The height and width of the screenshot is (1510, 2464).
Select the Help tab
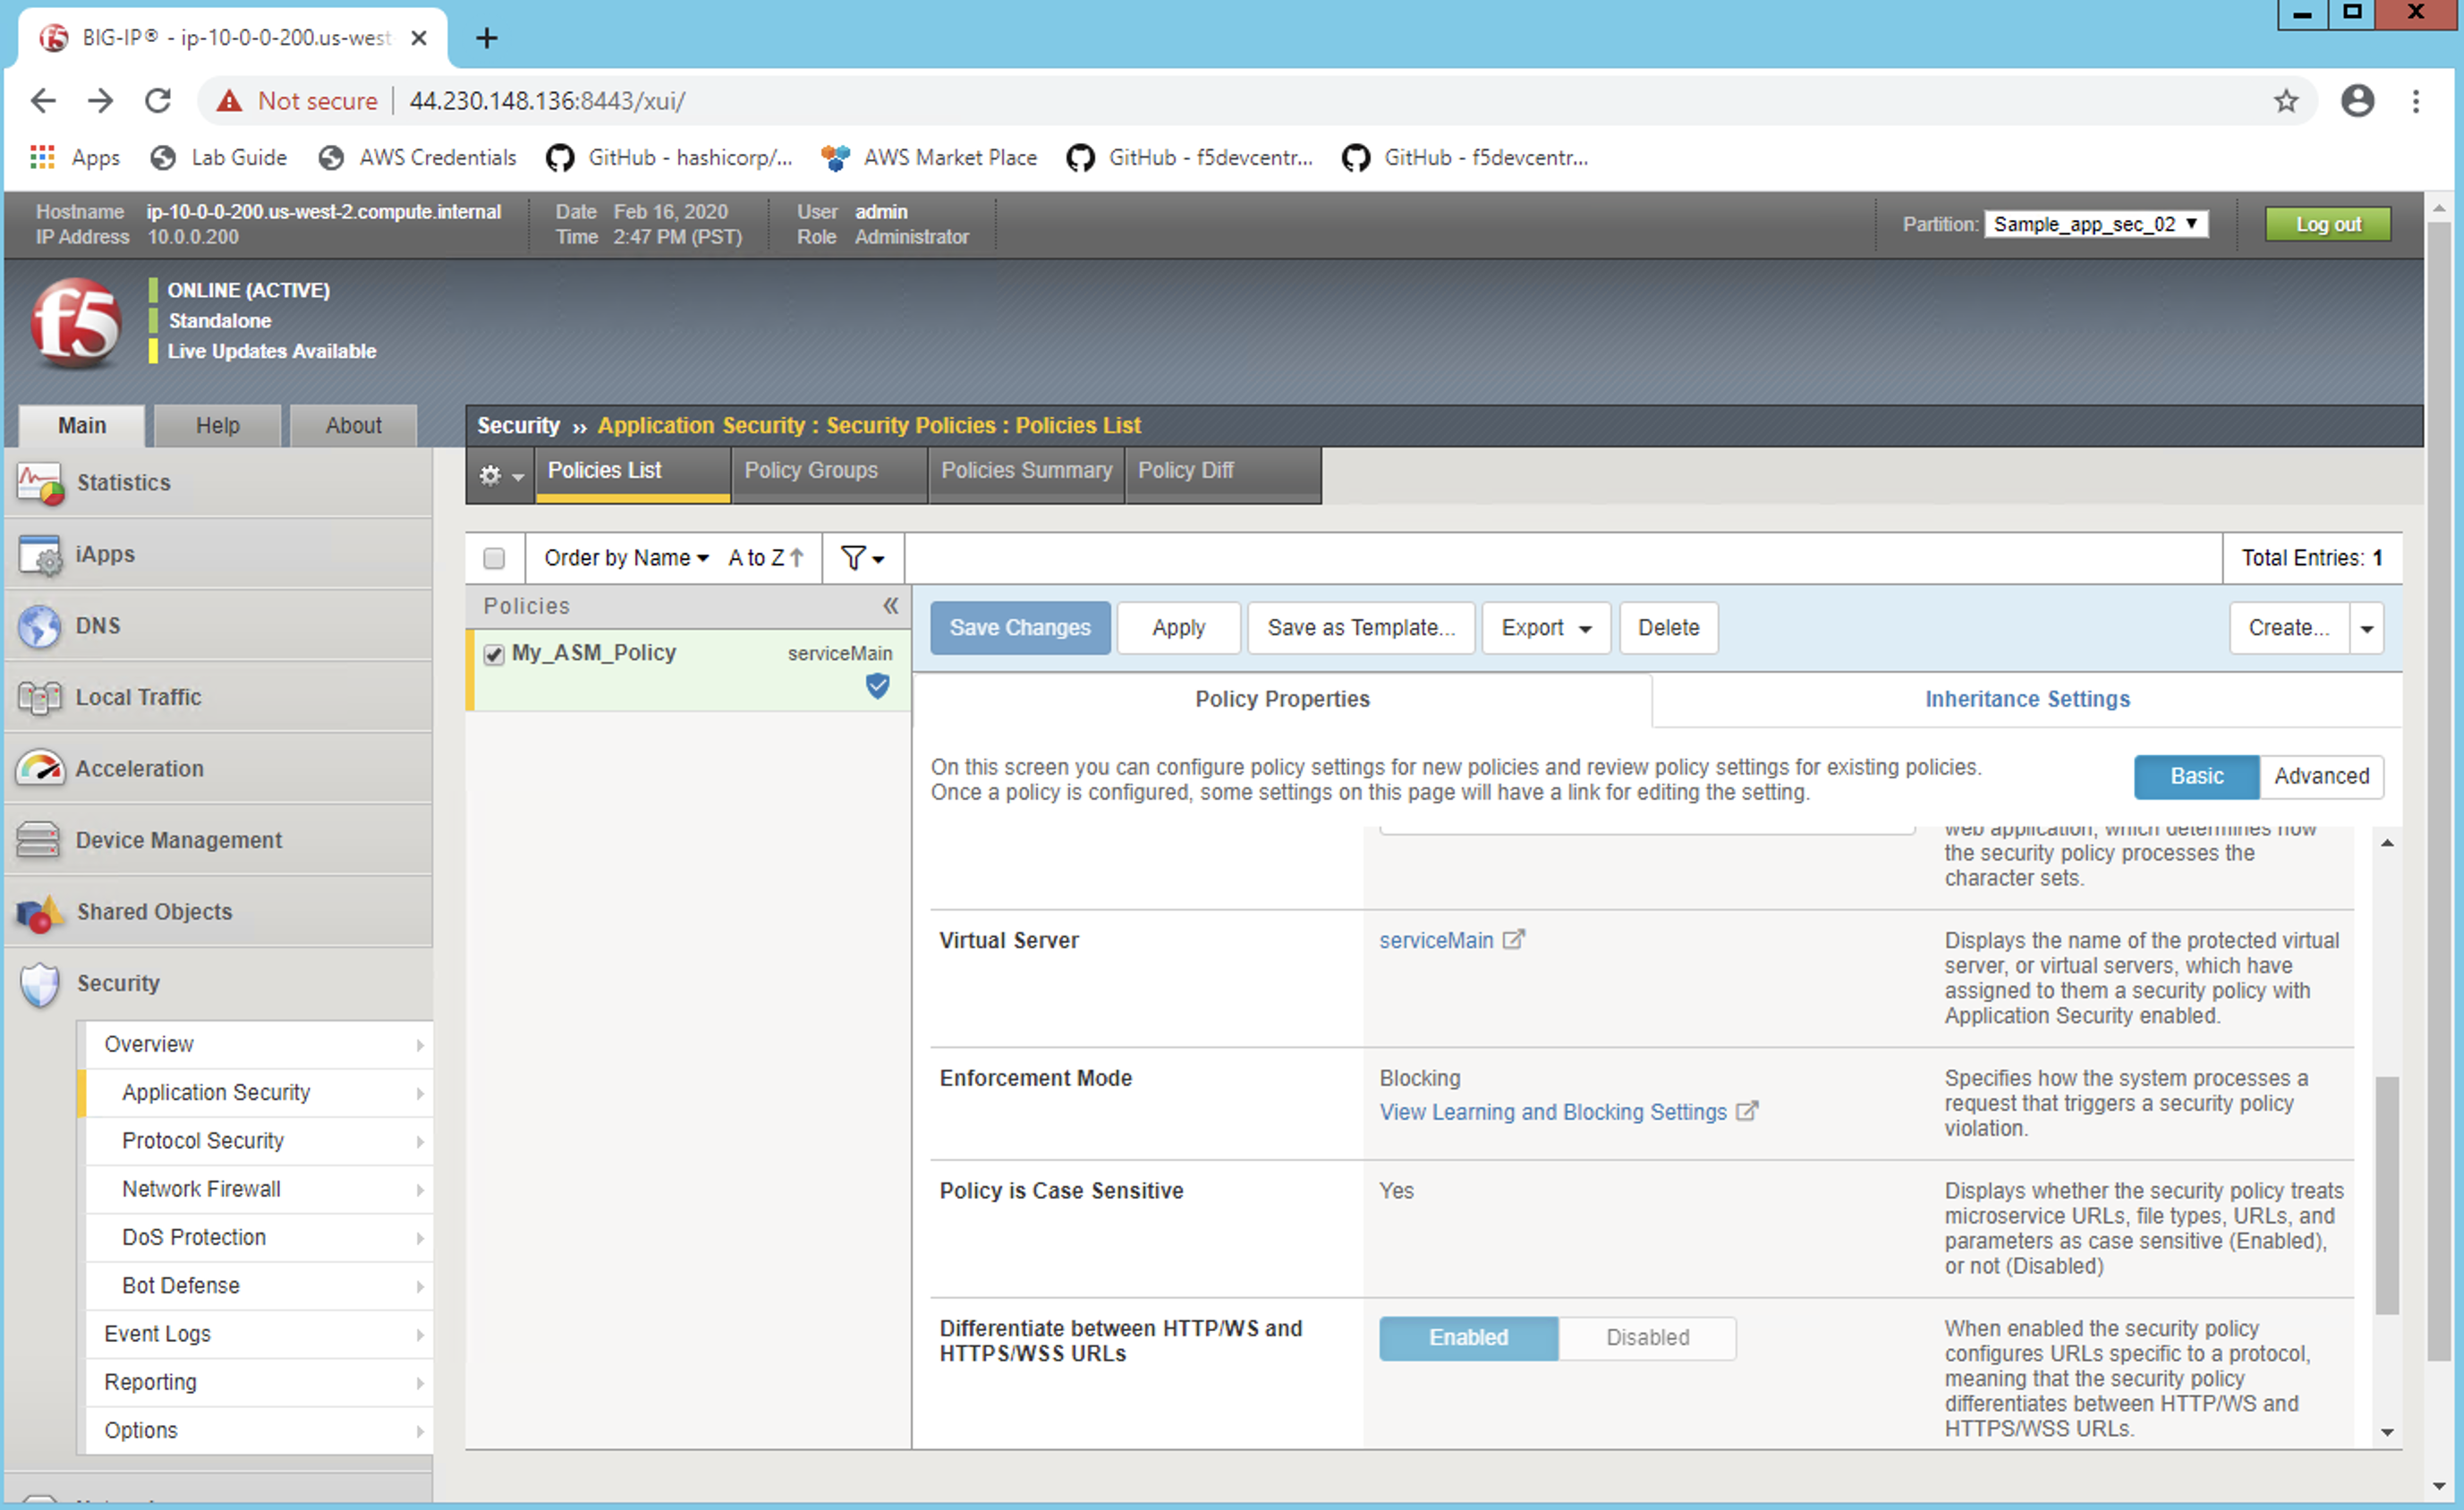coord(217,426)
